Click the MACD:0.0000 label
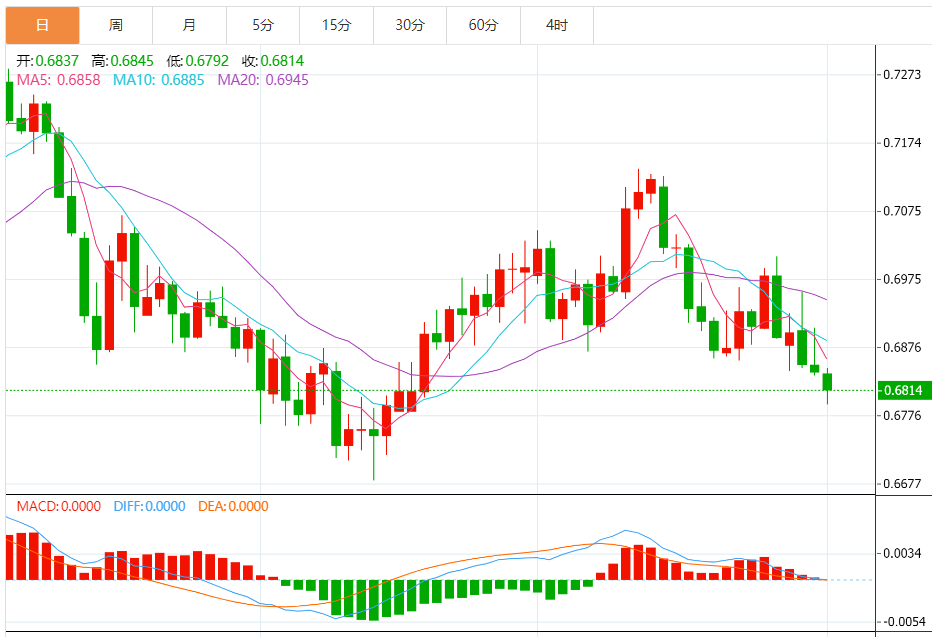This screenshot has height=637, width=932. [58, 506]
